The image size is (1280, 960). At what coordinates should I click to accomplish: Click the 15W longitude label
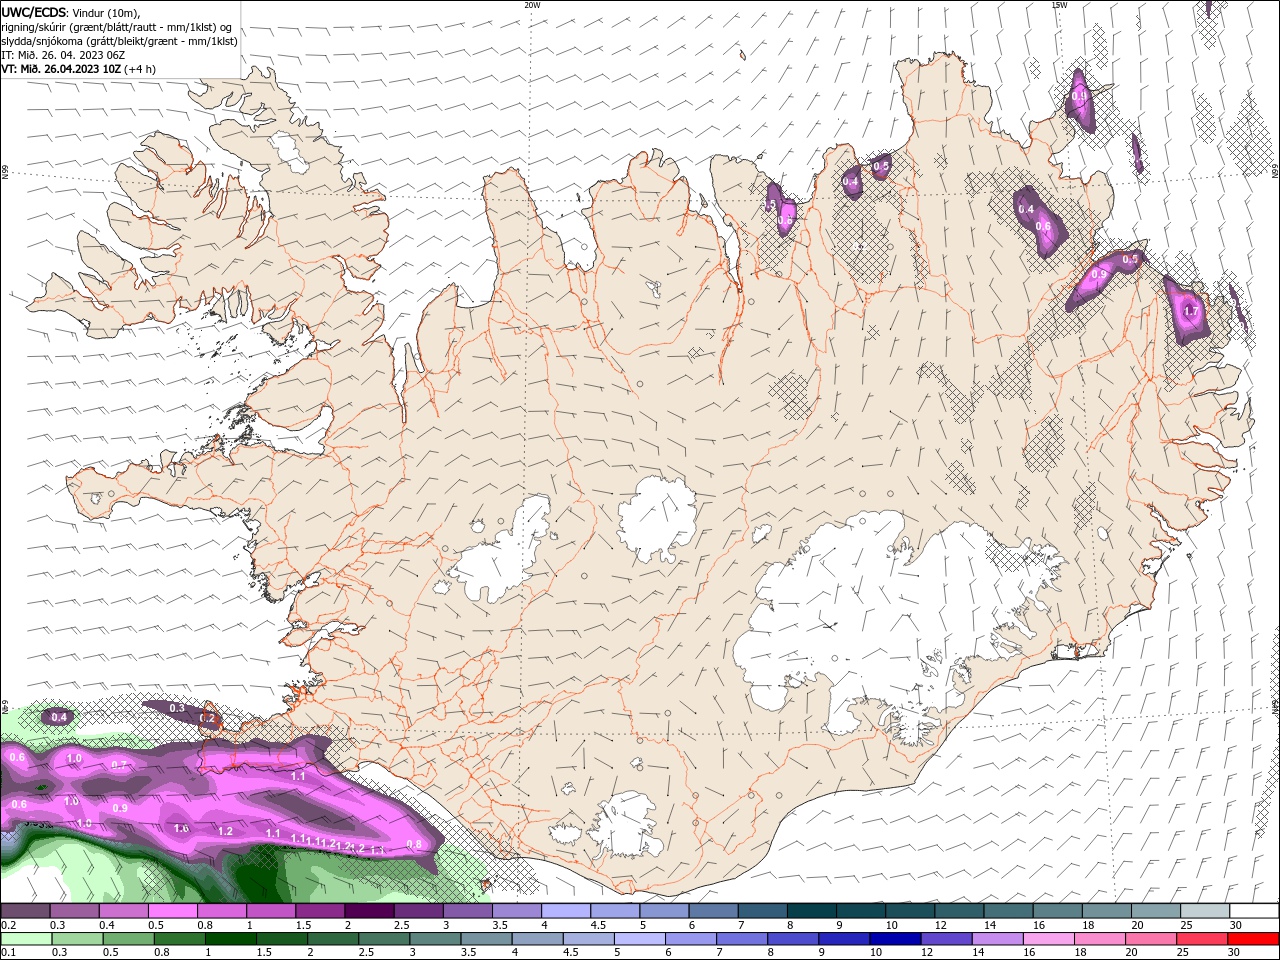pyautogui.click(x=1059, y=5)
